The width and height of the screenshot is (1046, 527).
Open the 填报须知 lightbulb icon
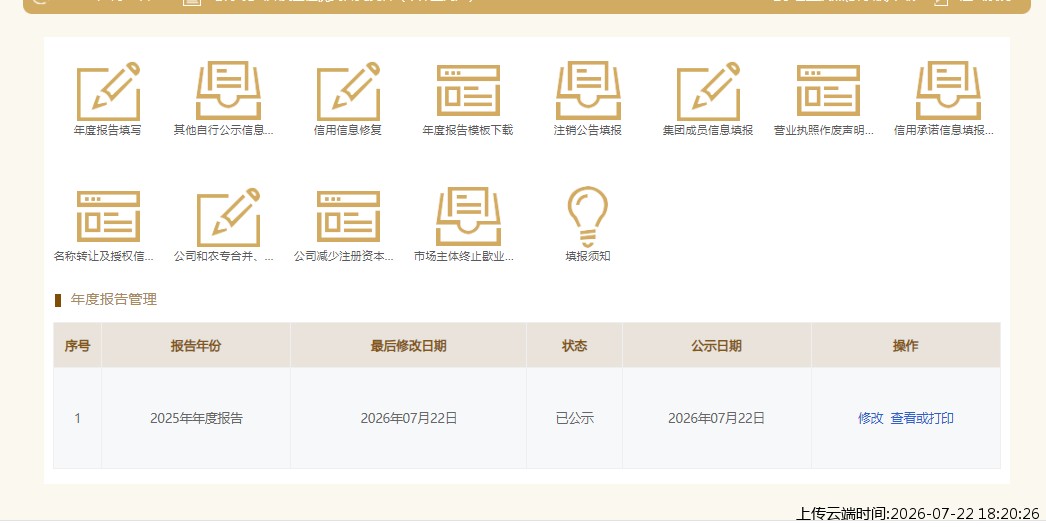588,217
